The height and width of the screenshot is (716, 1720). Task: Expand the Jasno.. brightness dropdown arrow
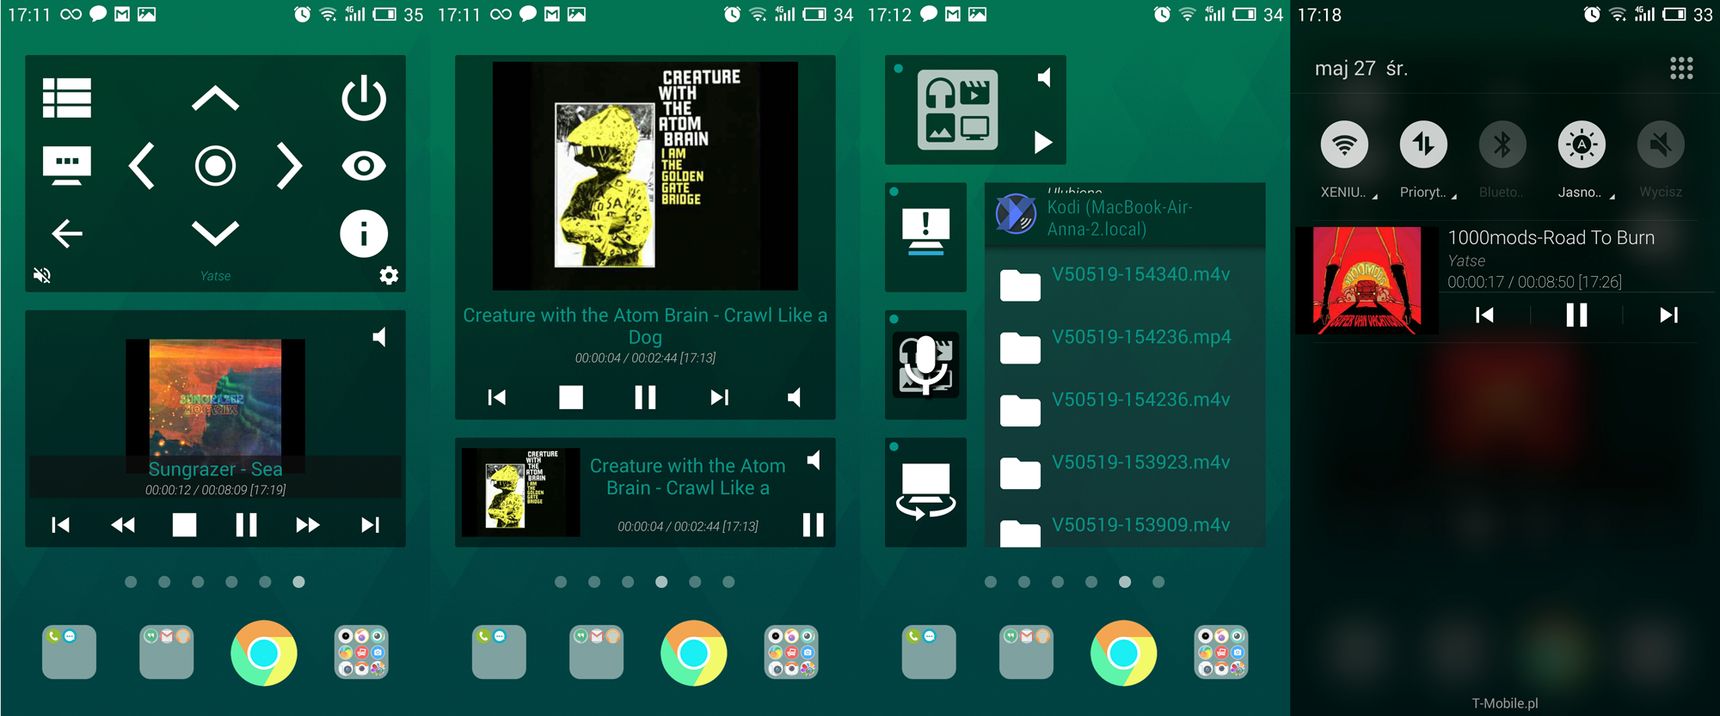click(x=1612, y=196)
